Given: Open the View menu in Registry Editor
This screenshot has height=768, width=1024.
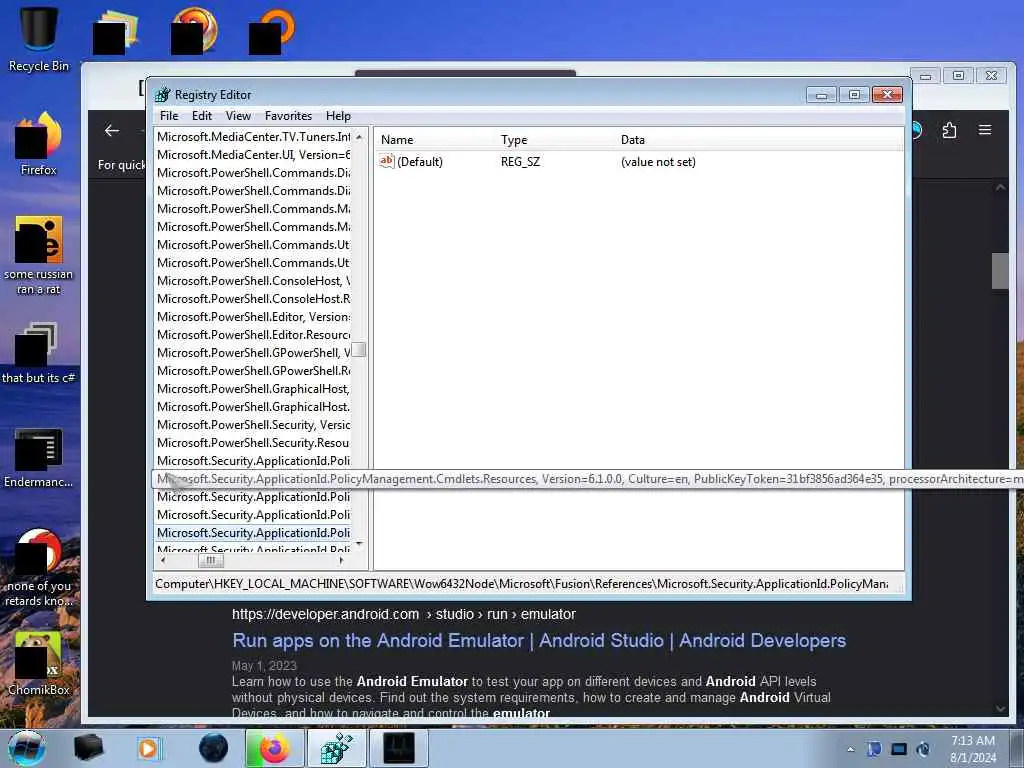Looking at the screenshot, I should coord(238,116).
